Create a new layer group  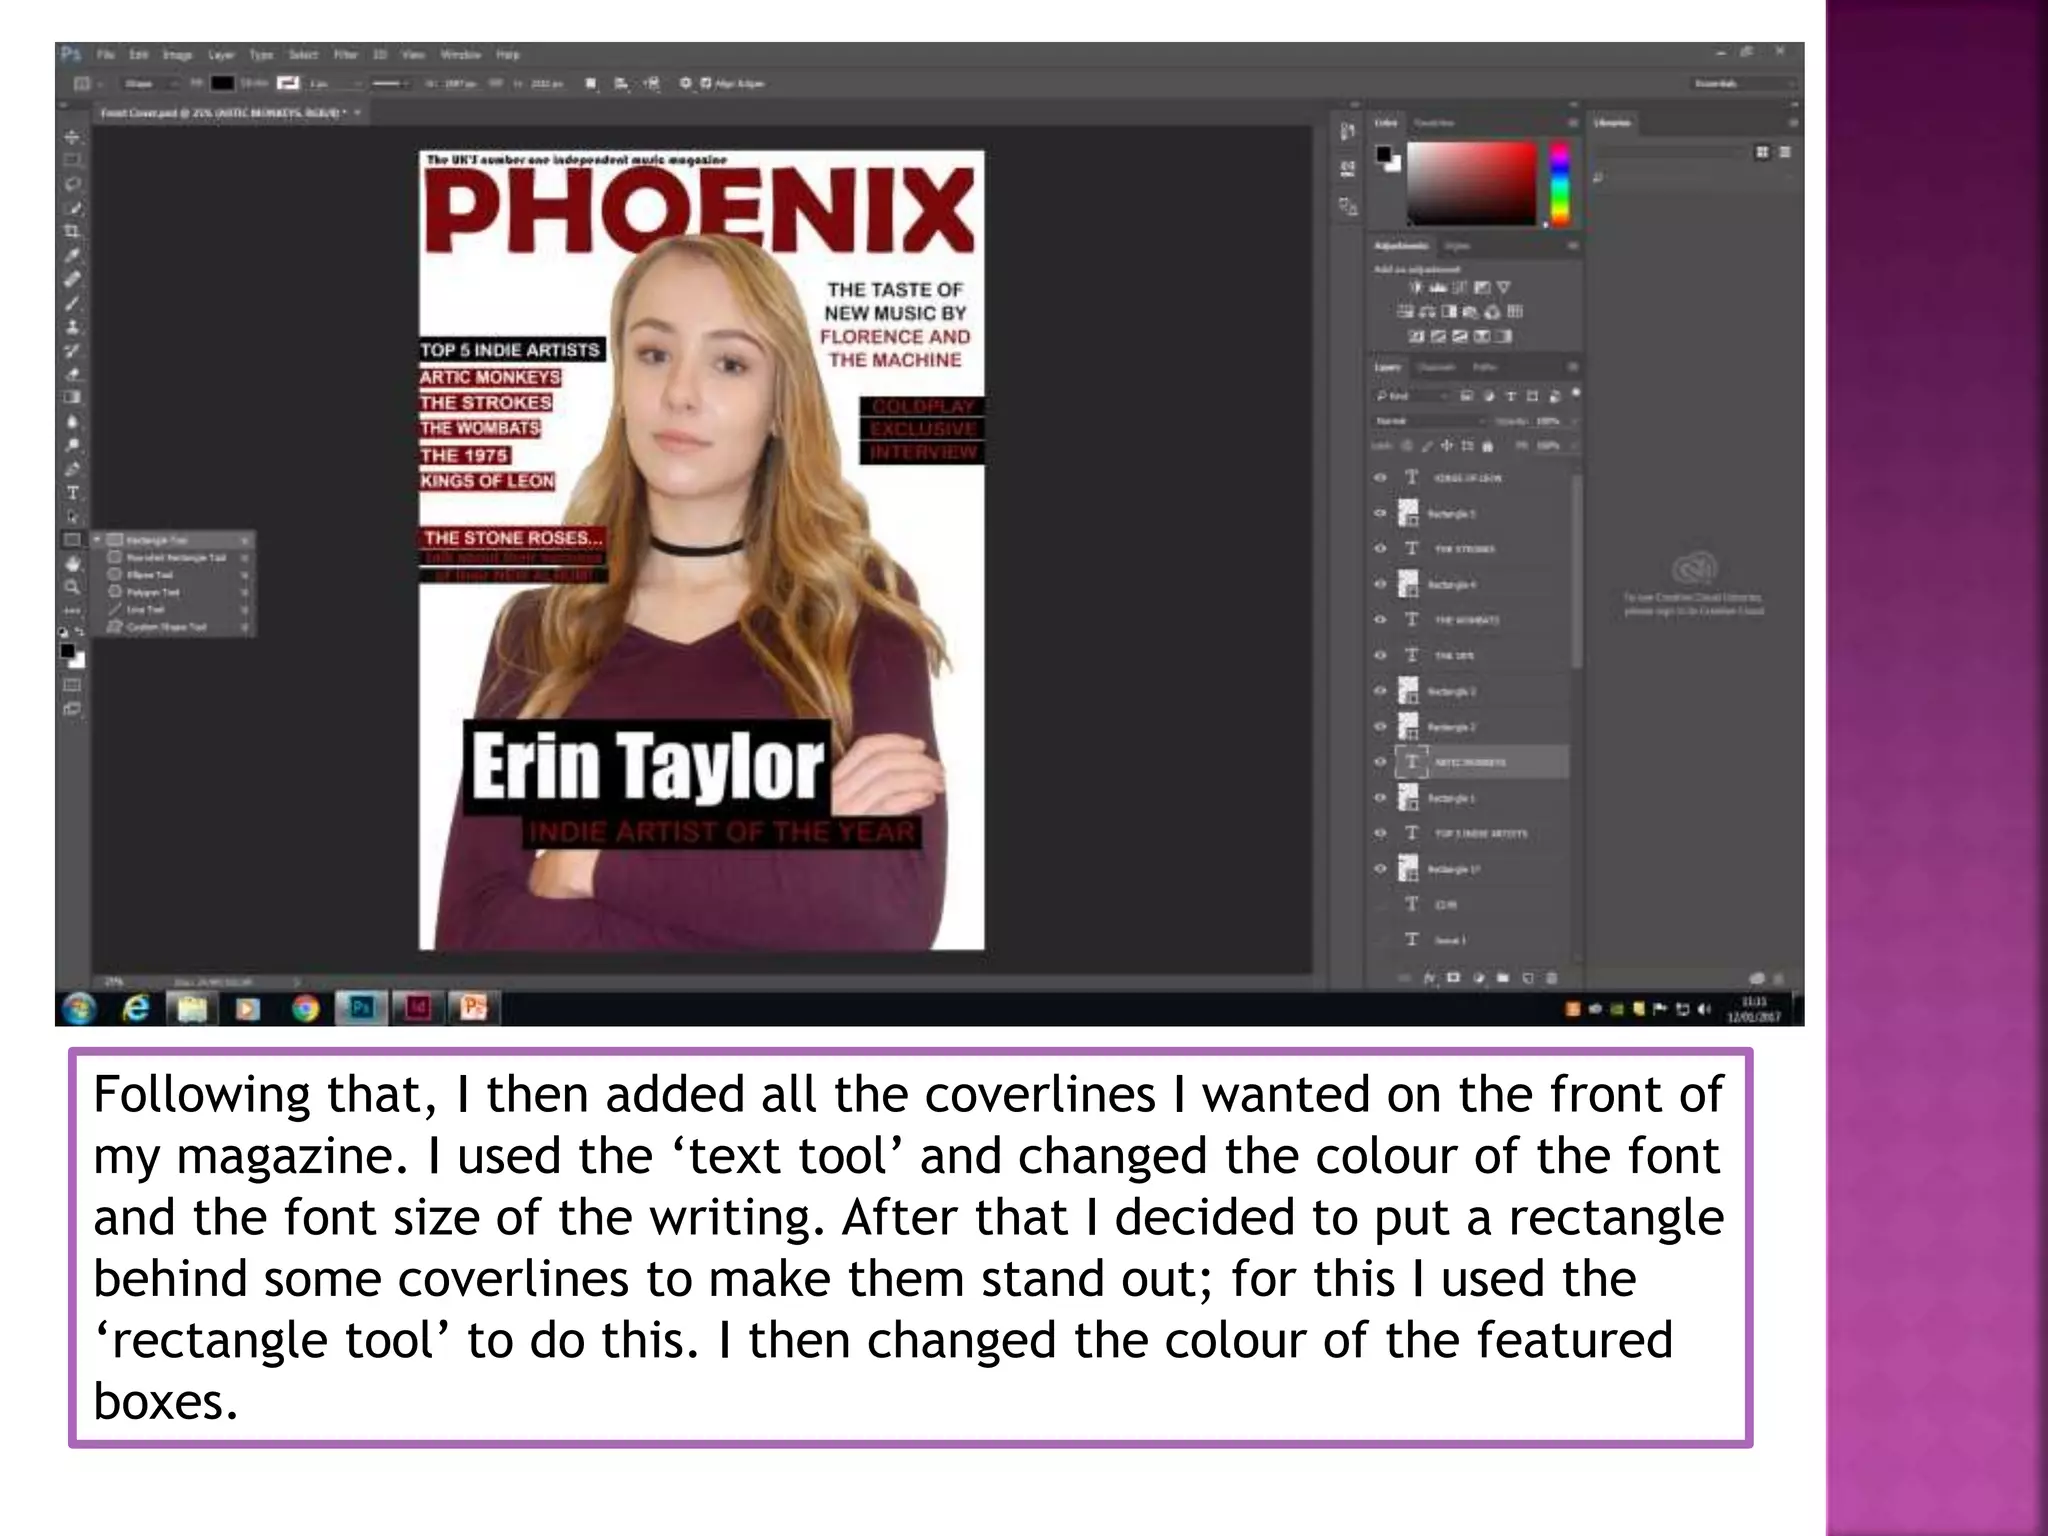[x=1503, y=978]
